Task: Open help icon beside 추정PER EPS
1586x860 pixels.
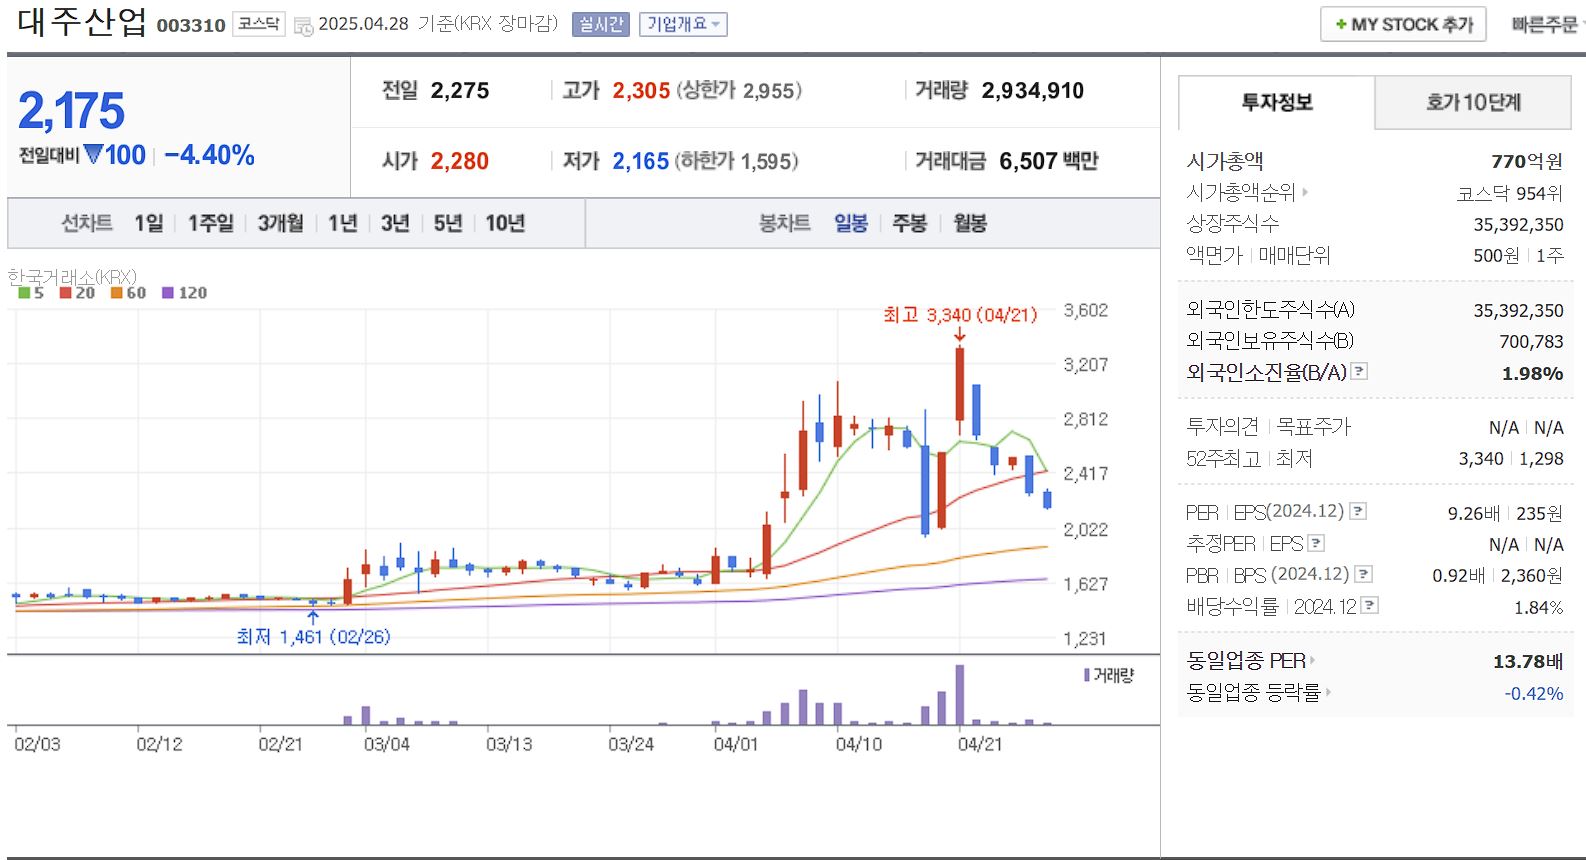Action: click(1316, 543)
